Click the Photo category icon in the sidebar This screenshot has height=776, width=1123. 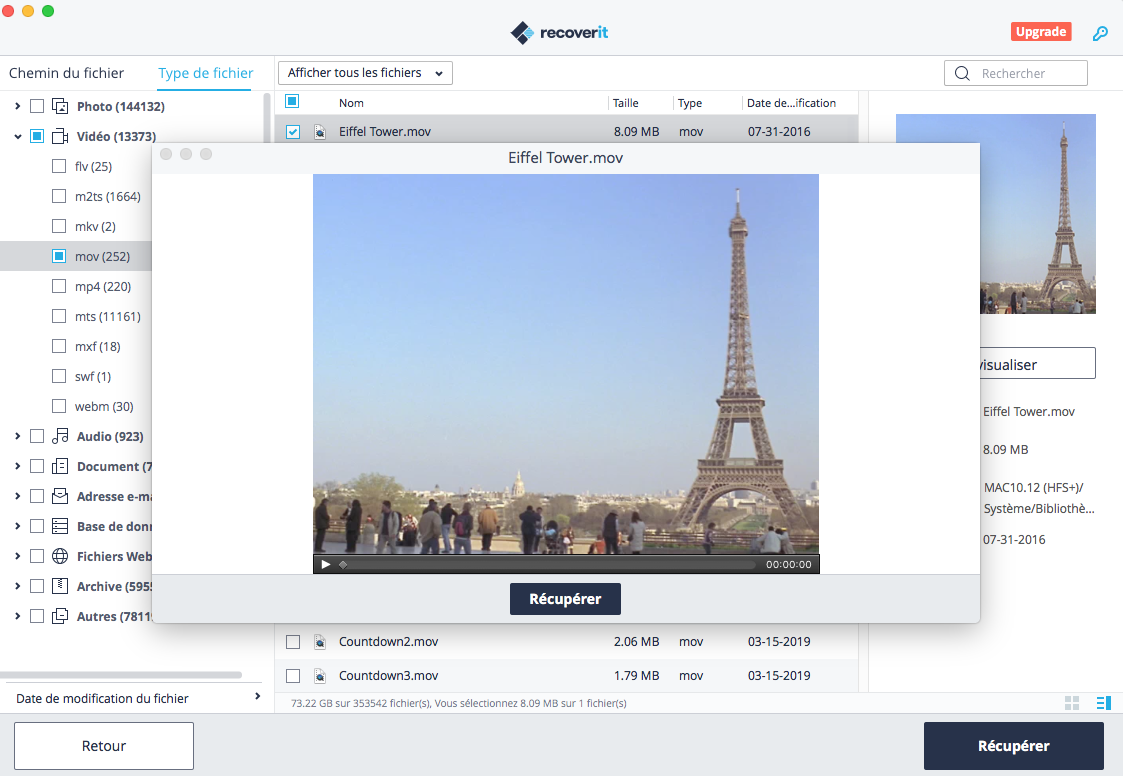pos(58,106)
